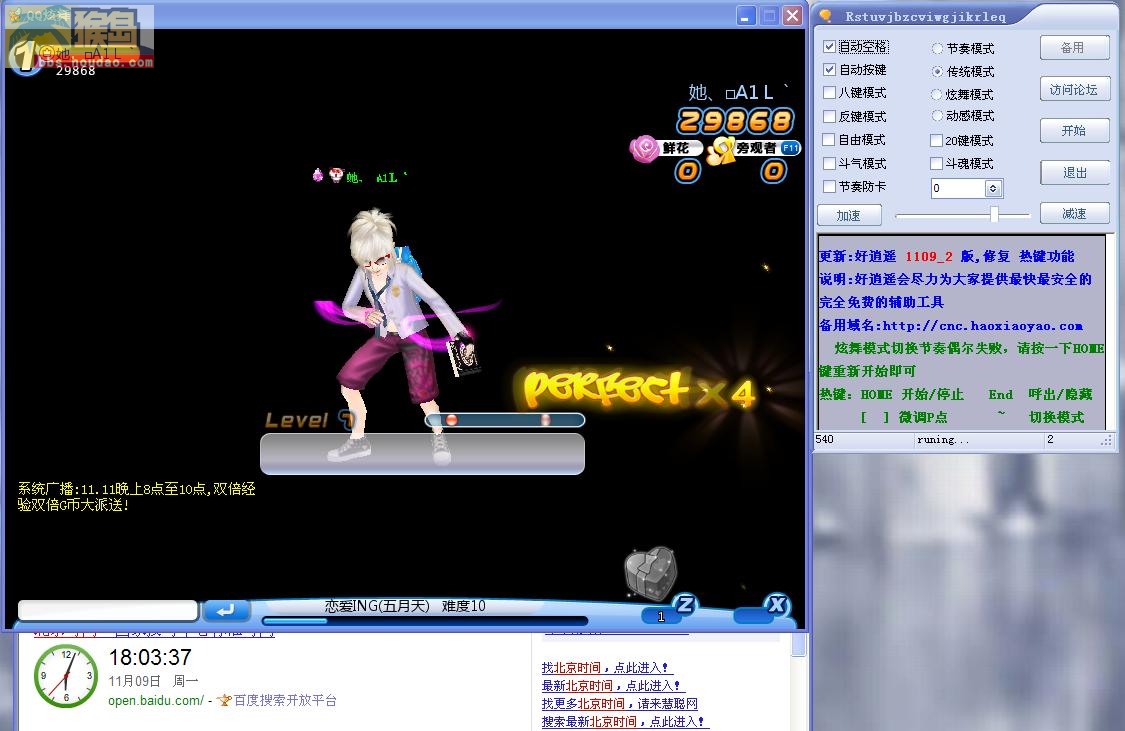Select the 传统模式 radio button
Screen dimensions: 1125x731
937,72
